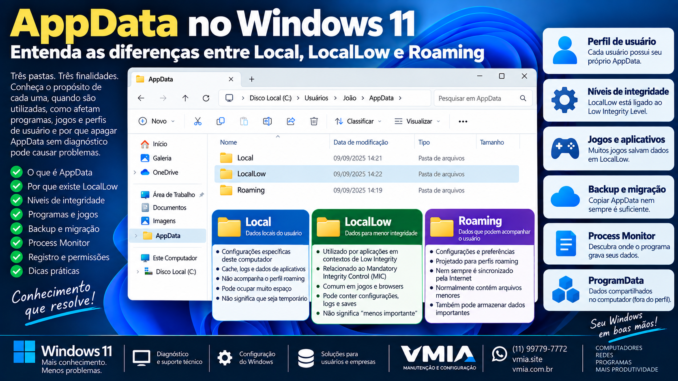The height and width of the screenshot is (381, 678).
Task: Select the AppData window tab
Action: (185, 79)
